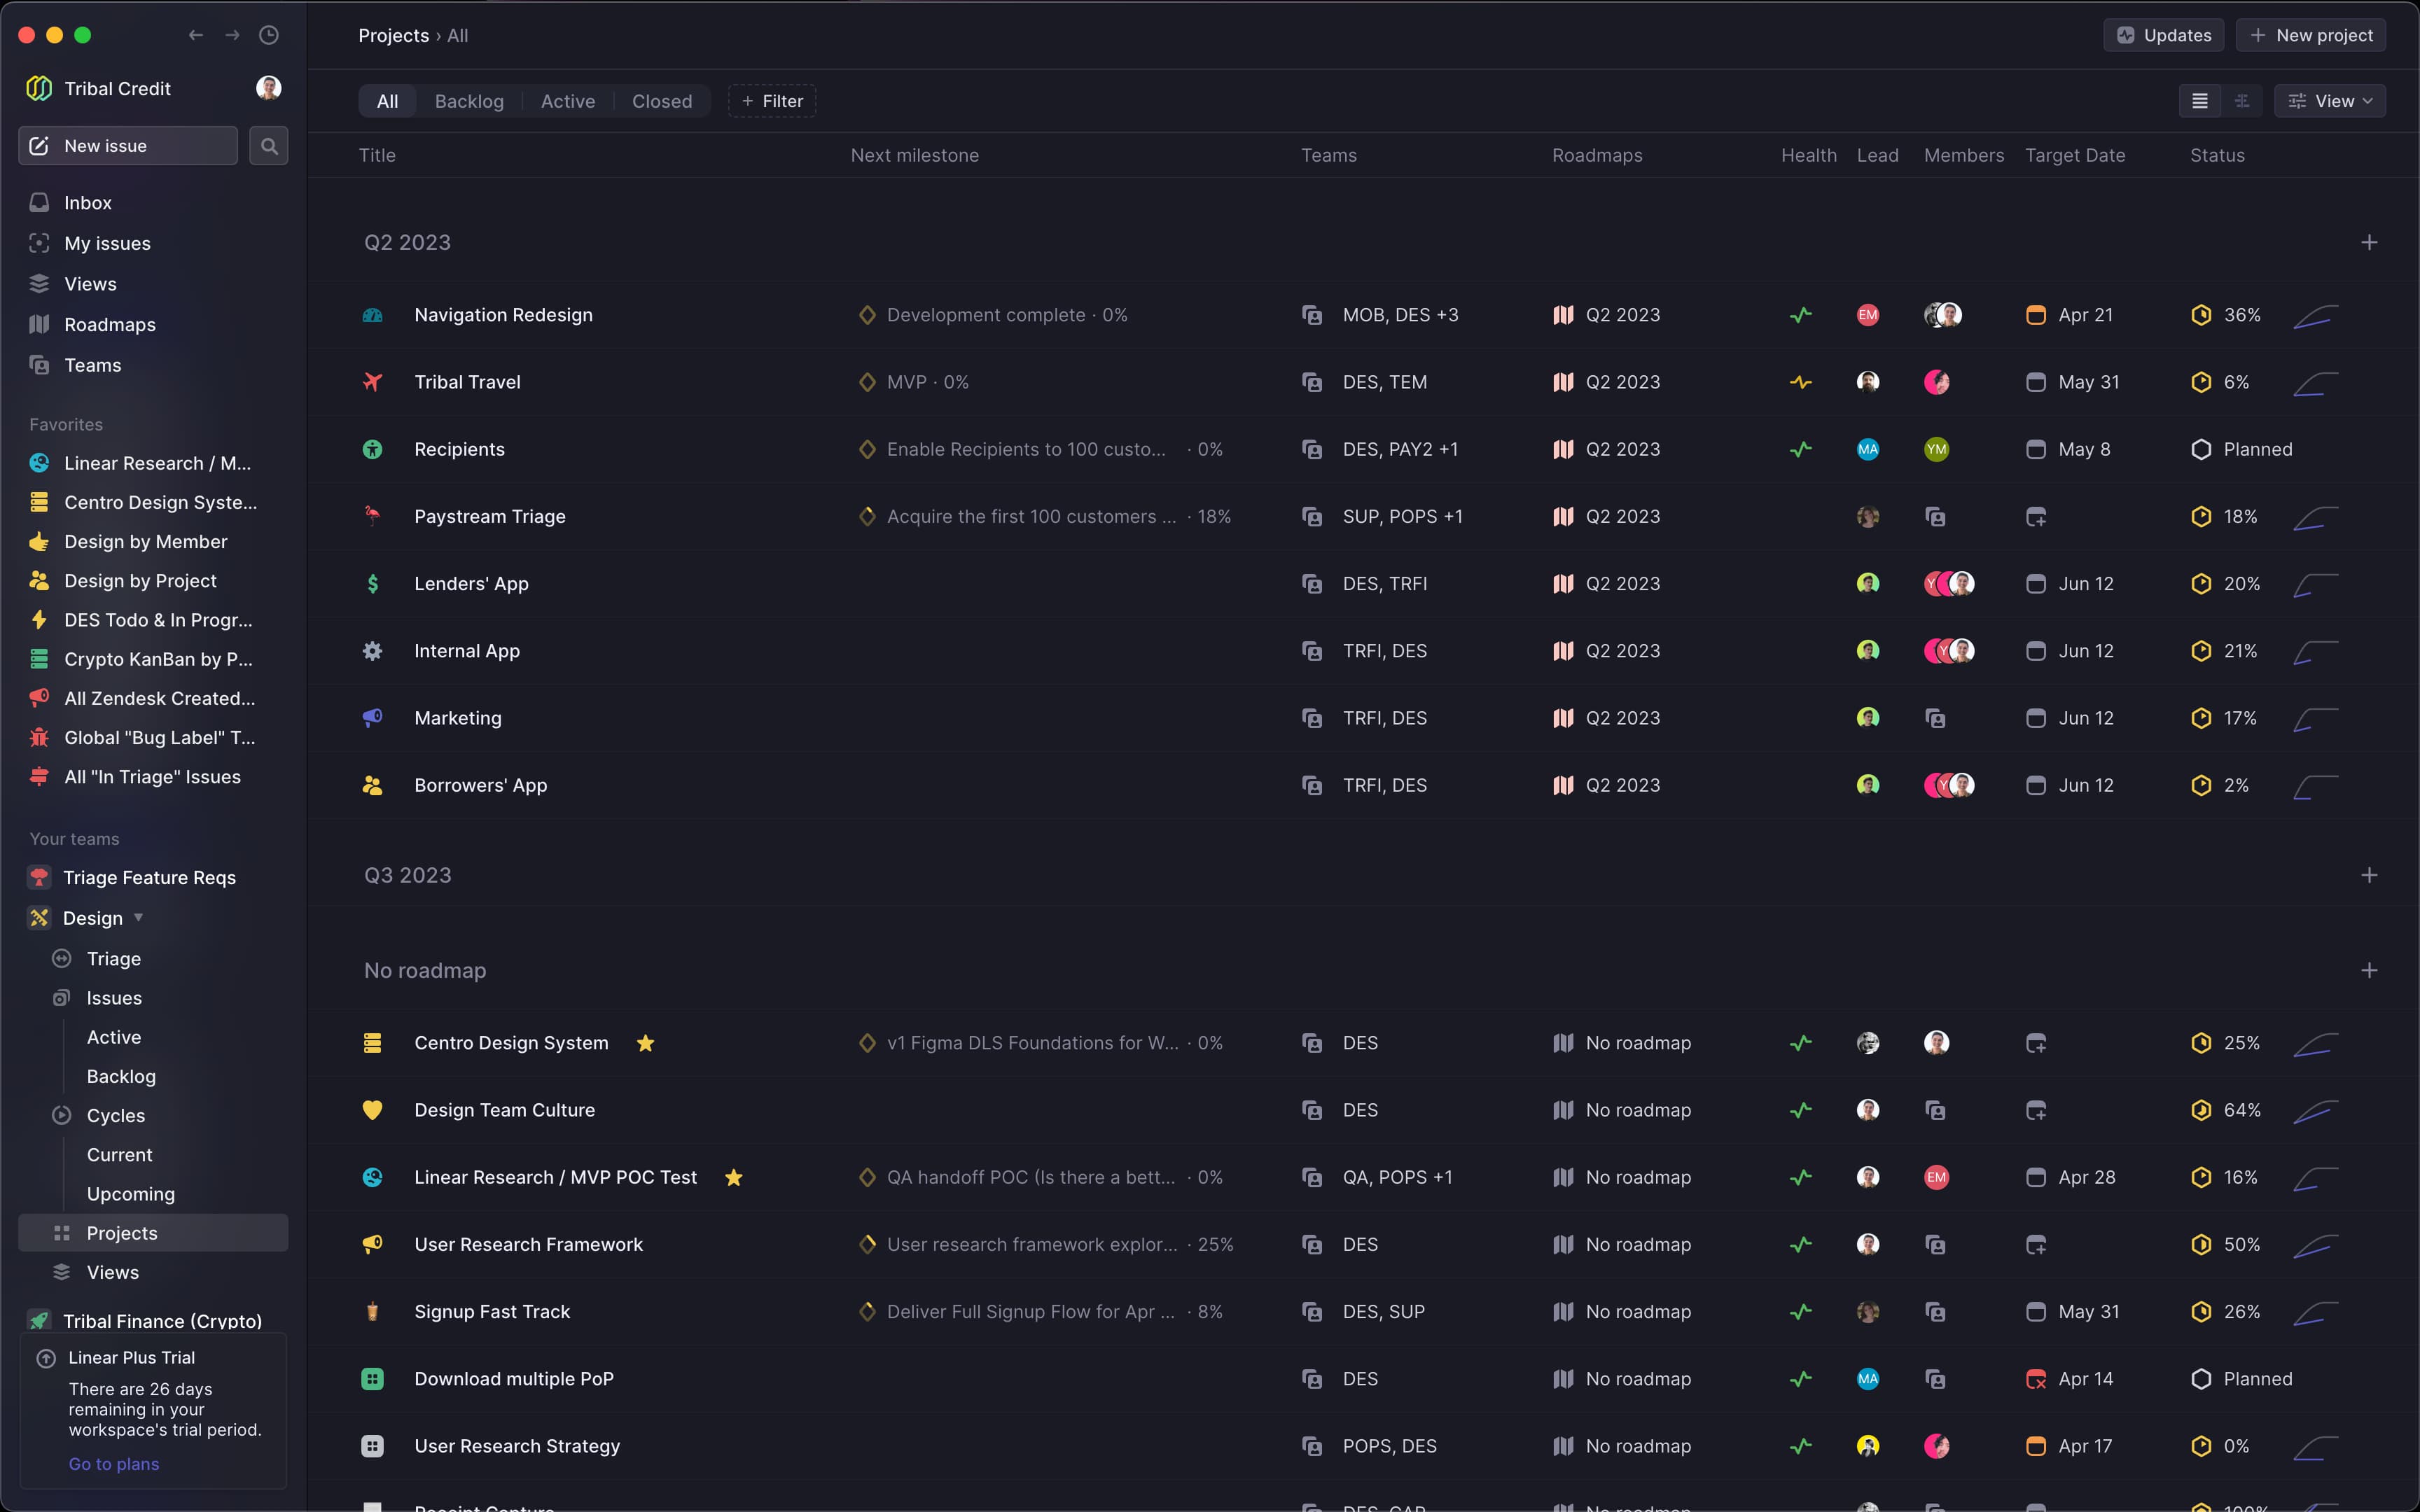This screenshot has width=2420, height=1512.
Task: Click the Filter button
Action: 772,101
